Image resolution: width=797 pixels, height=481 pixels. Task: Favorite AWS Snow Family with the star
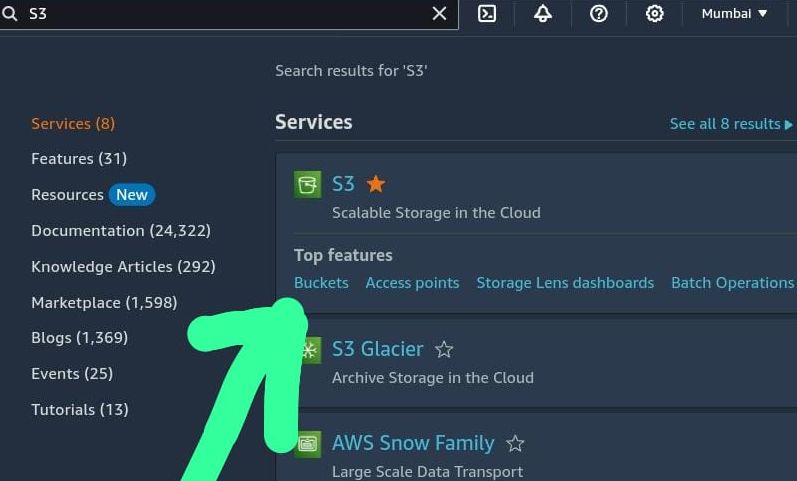tap(515, 443)
